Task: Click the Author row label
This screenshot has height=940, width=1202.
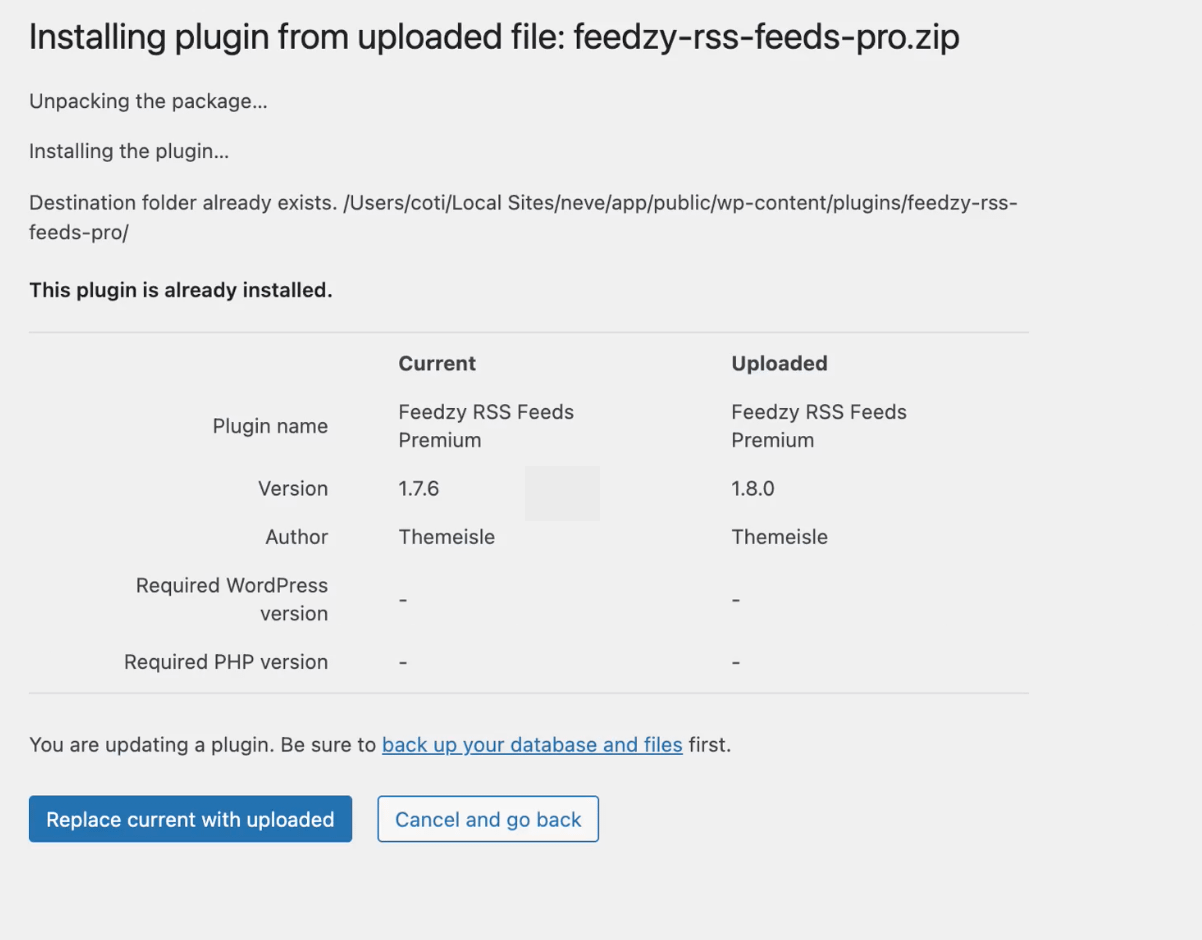Action: pos(296,537)
